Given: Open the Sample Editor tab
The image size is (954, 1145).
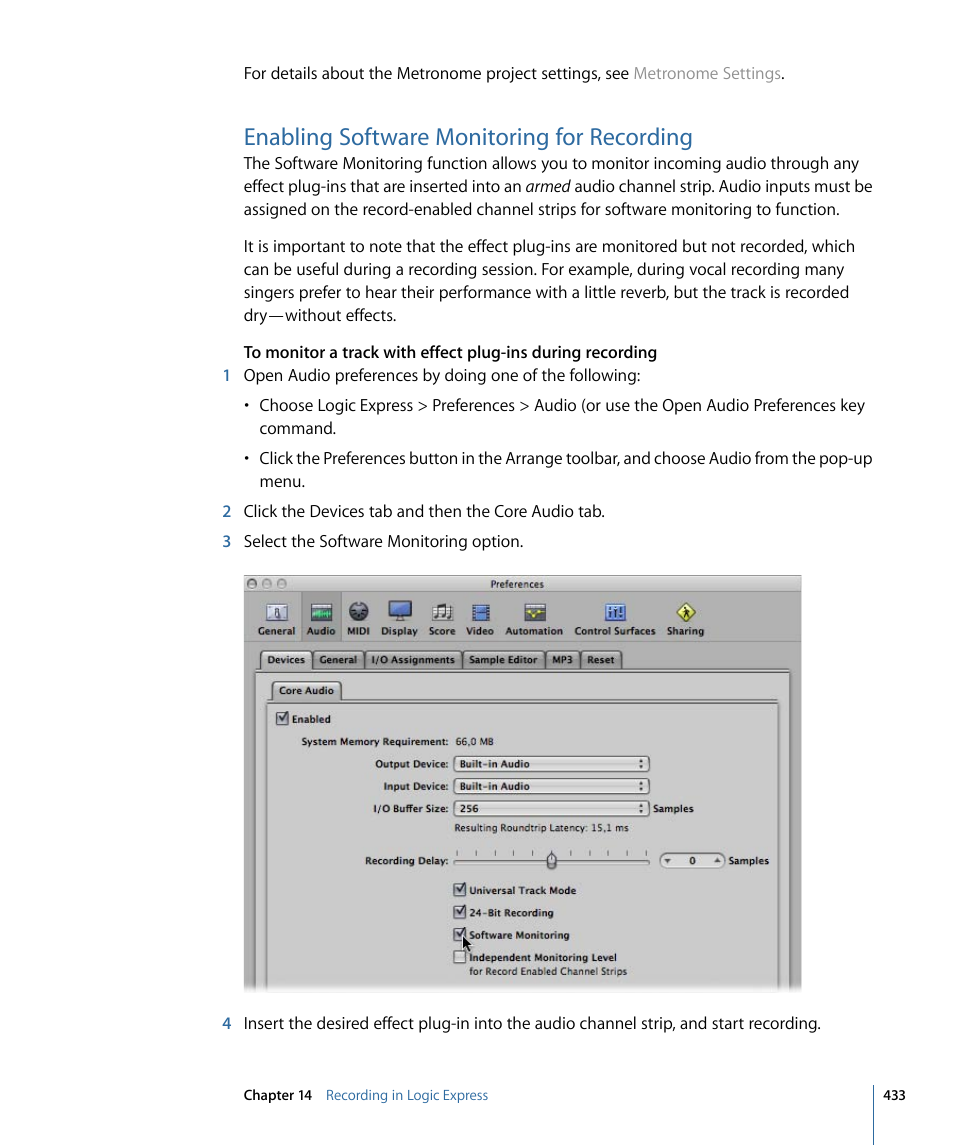Looking at the screenshot, I should pos(503,659).
